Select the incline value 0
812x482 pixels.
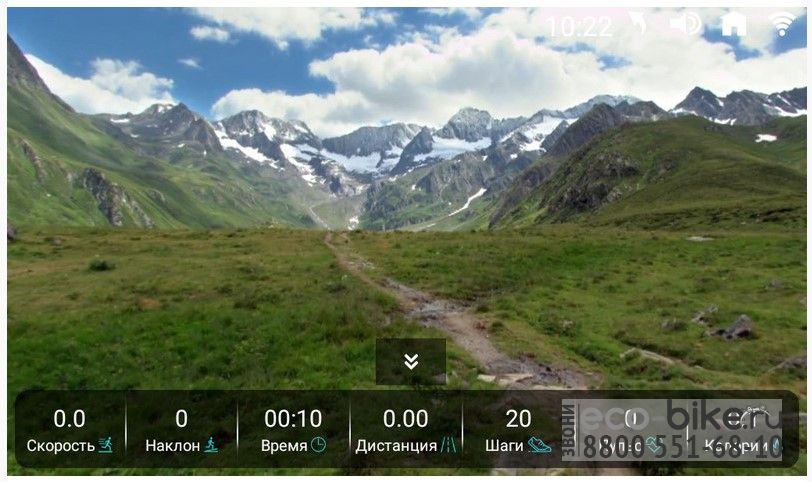(181, 418)
